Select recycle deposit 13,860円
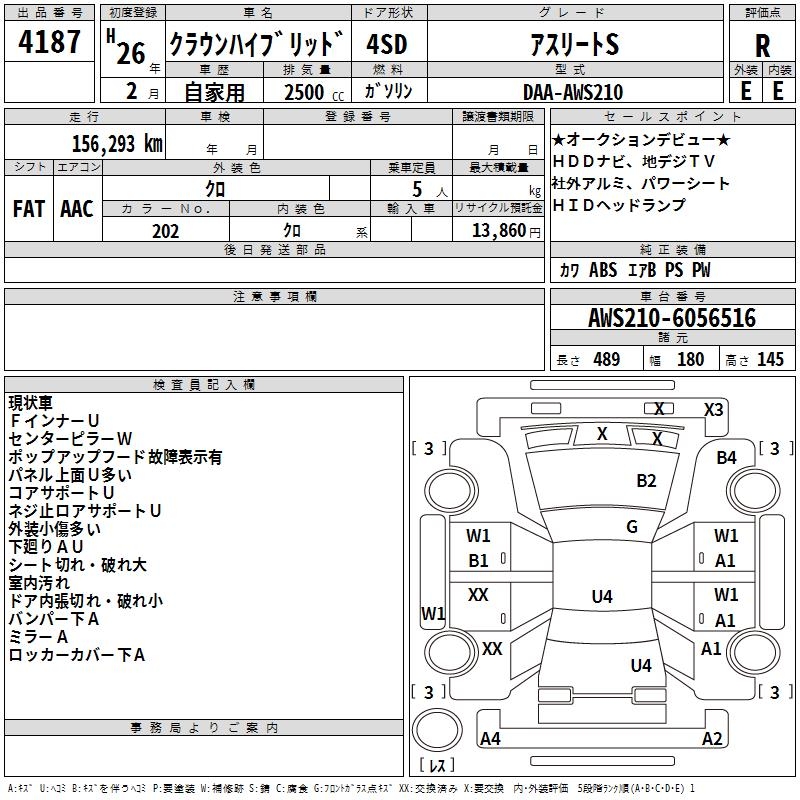 pyautogui.click(x=506, y=231)
